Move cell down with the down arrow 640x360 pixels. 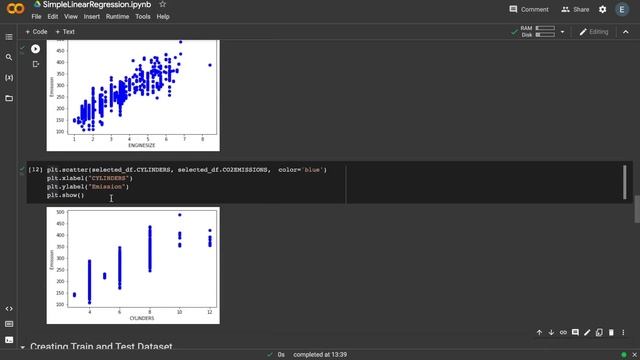[551, 333]
